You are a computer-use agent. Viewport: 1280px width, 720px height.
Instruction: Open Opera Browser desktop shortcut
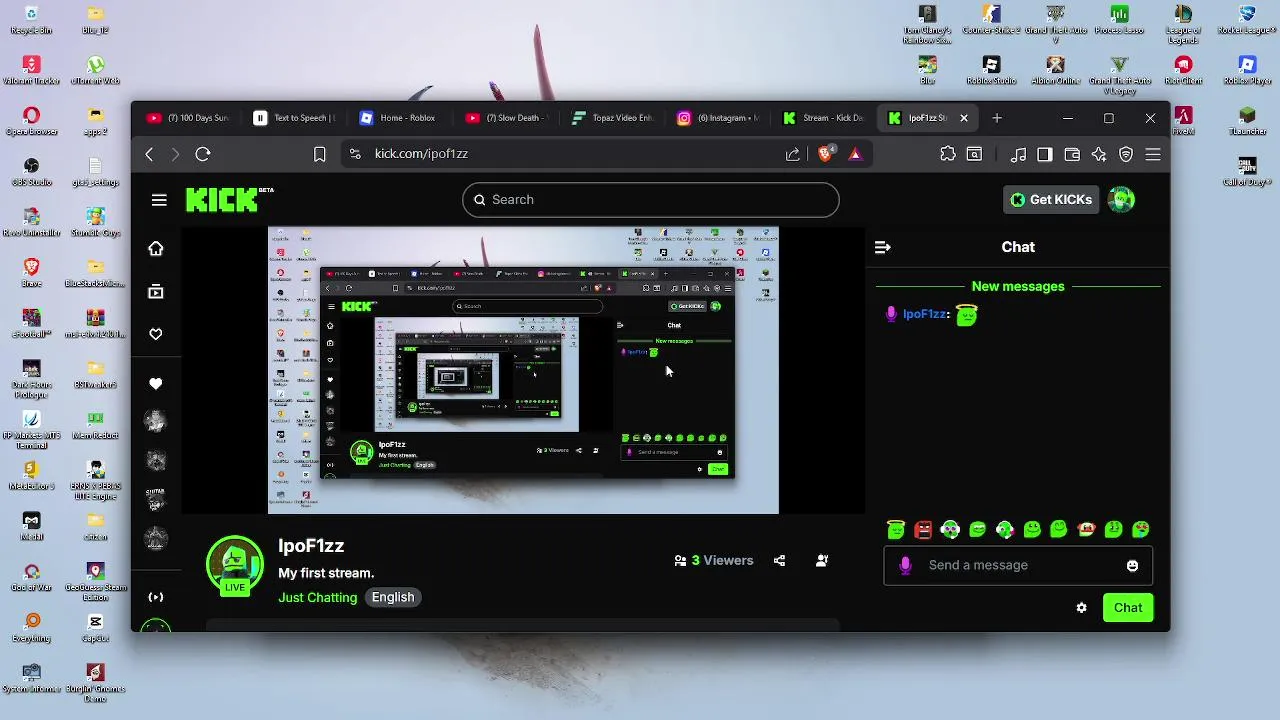click(31, 121)
